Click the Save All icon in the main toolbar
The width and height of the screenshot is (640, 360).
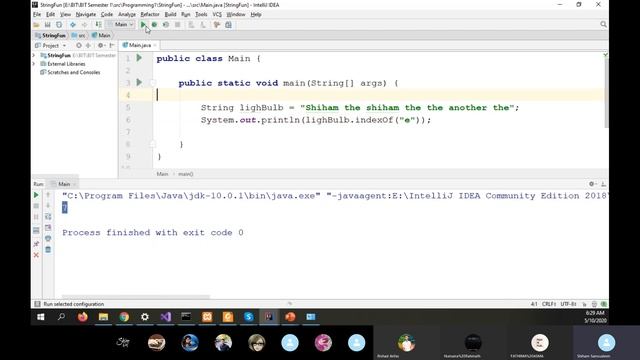coord(48,24)
